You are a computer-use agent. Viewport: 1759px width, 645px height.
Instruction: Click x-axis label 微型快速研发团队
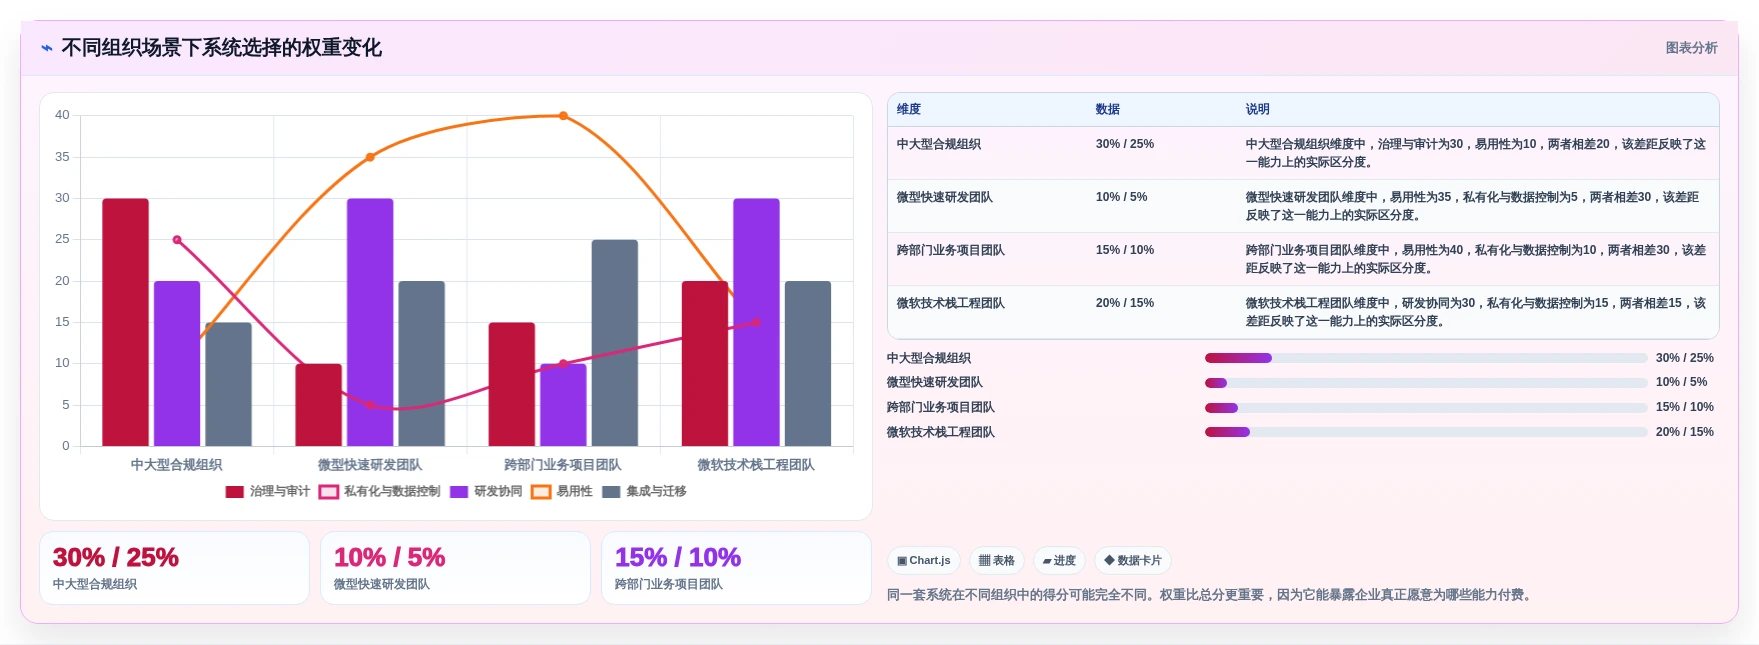[x=370, y=465]
